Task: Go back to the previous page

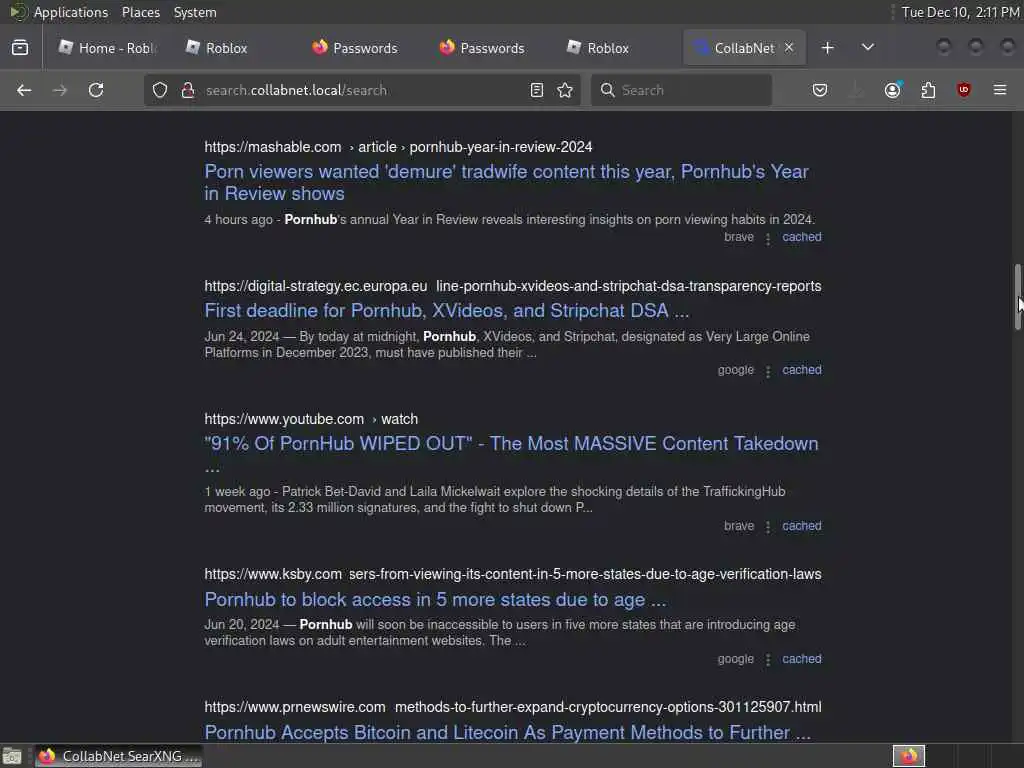Action: [24, 90]
